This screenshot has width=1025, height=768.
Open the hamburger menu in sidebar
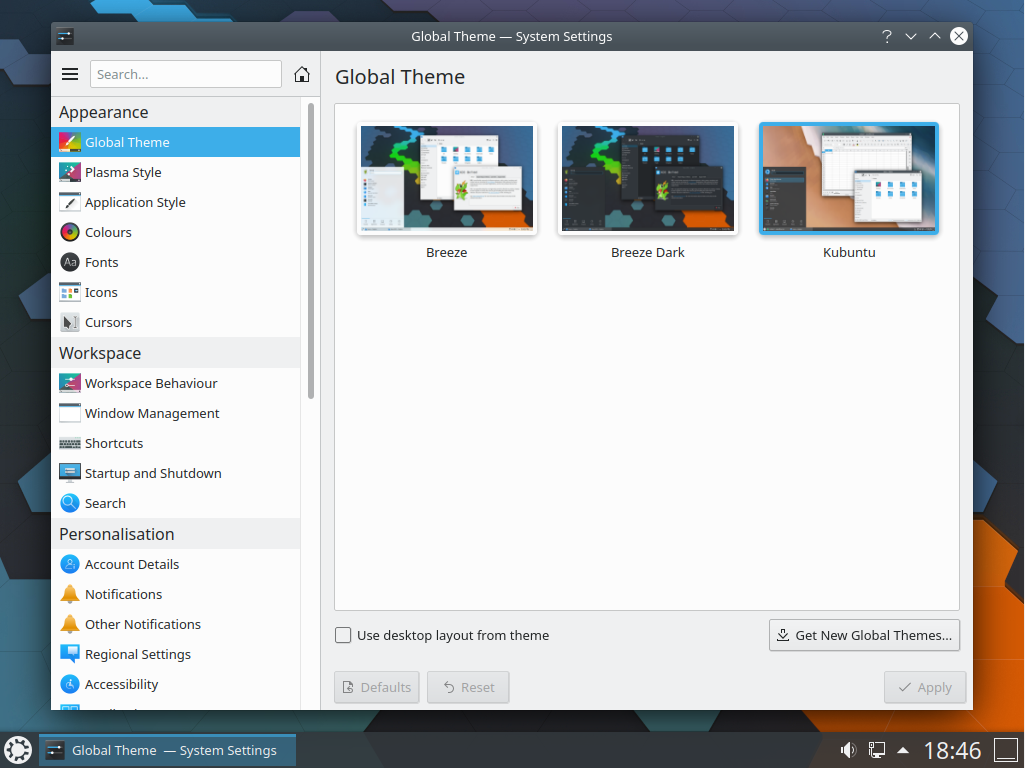[70, 75]
